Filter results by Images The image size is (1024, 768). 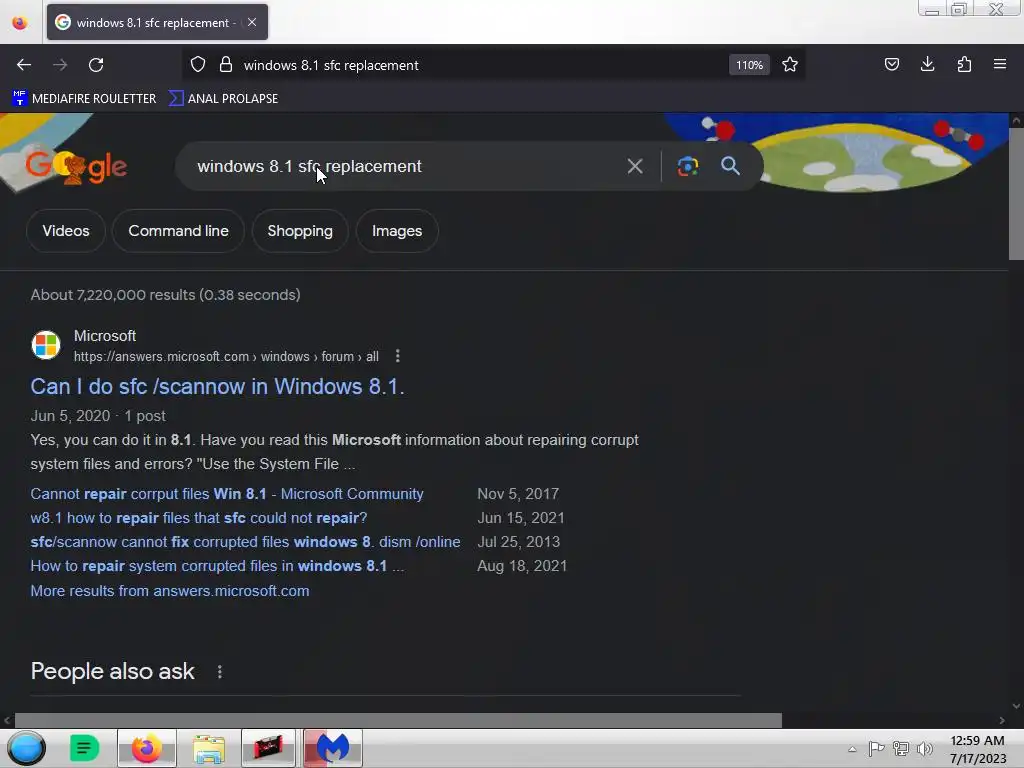coord(397,231)
